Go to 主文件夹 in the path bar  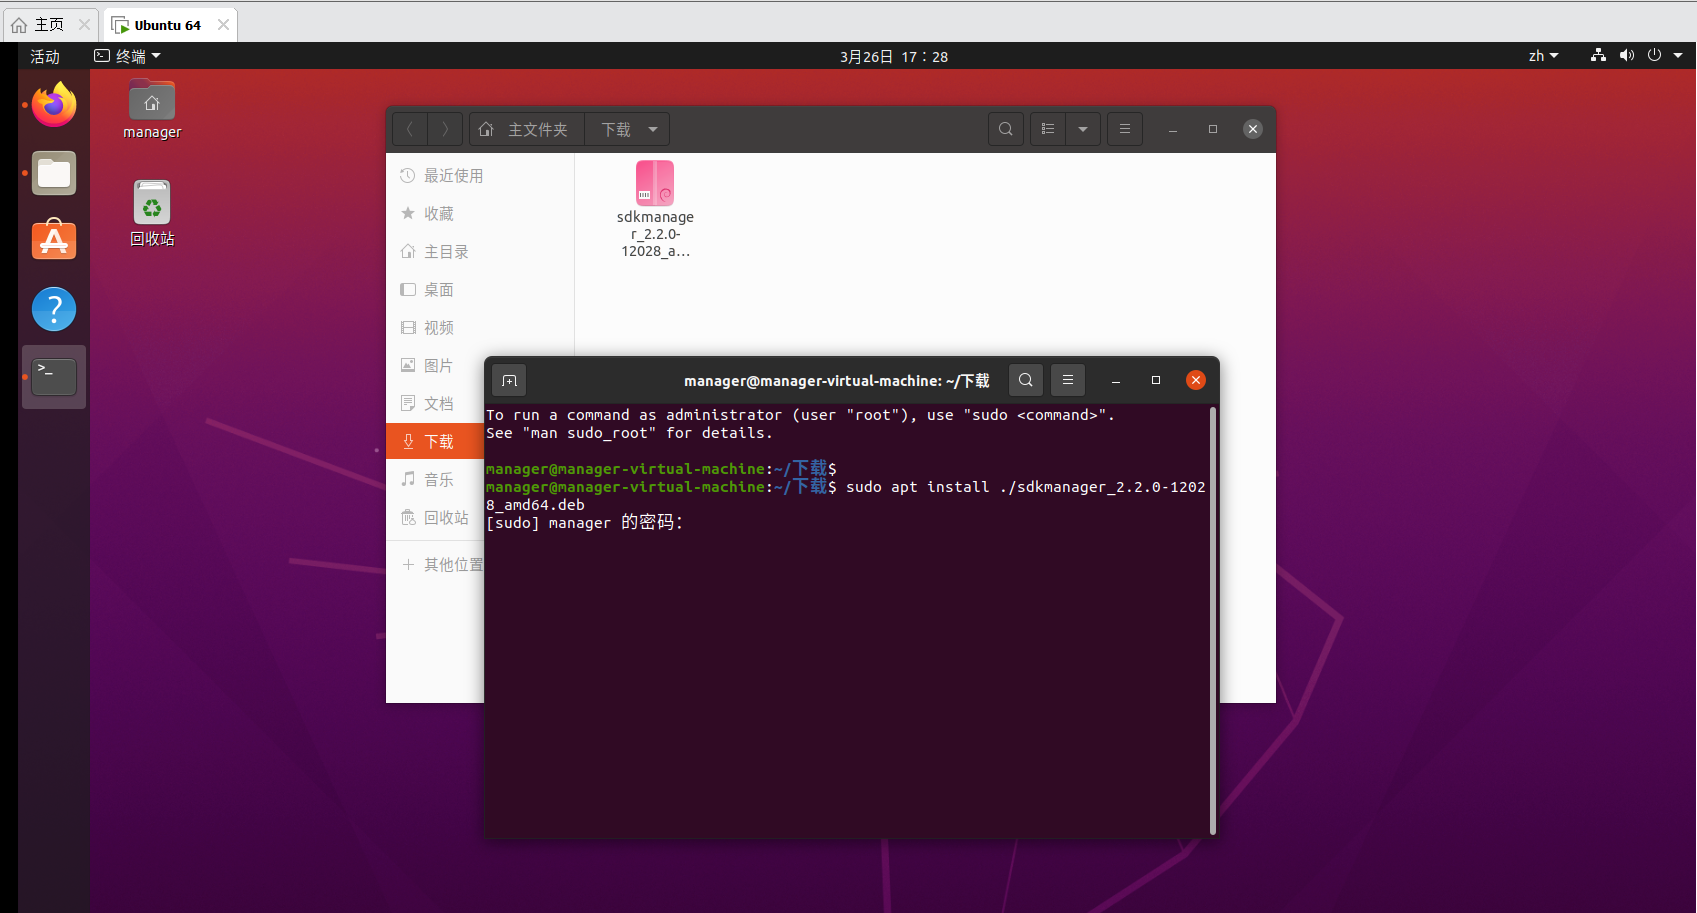(526, 129)
